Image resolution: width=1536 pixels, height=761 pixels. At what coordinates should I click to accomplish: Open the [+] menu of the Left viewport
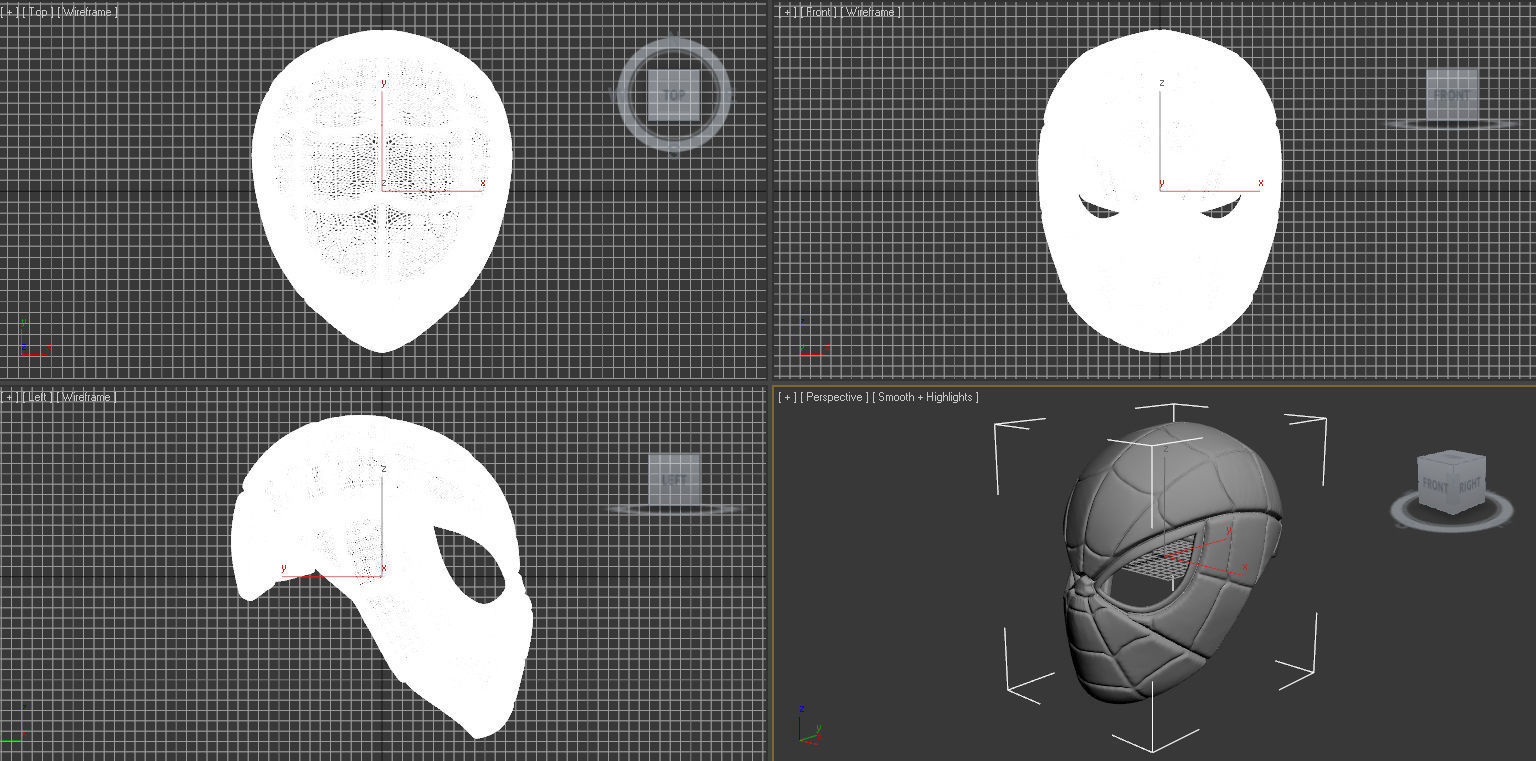[x=10, y=397]
